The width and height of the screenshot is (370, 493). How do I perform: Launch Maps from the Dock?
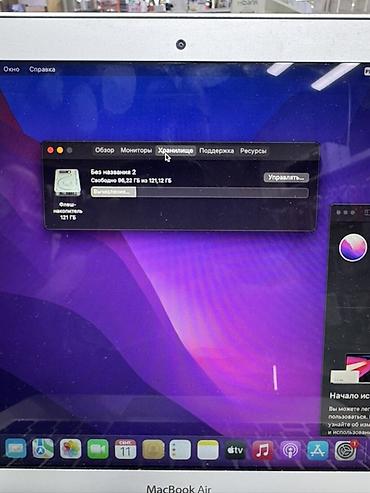click(x=43, y=449)
